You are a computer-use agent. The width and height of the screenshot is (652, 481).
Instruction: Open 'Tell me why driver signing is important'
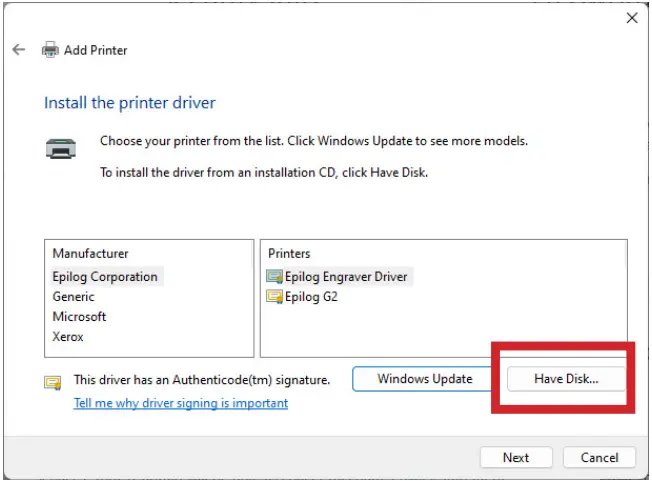181,403
